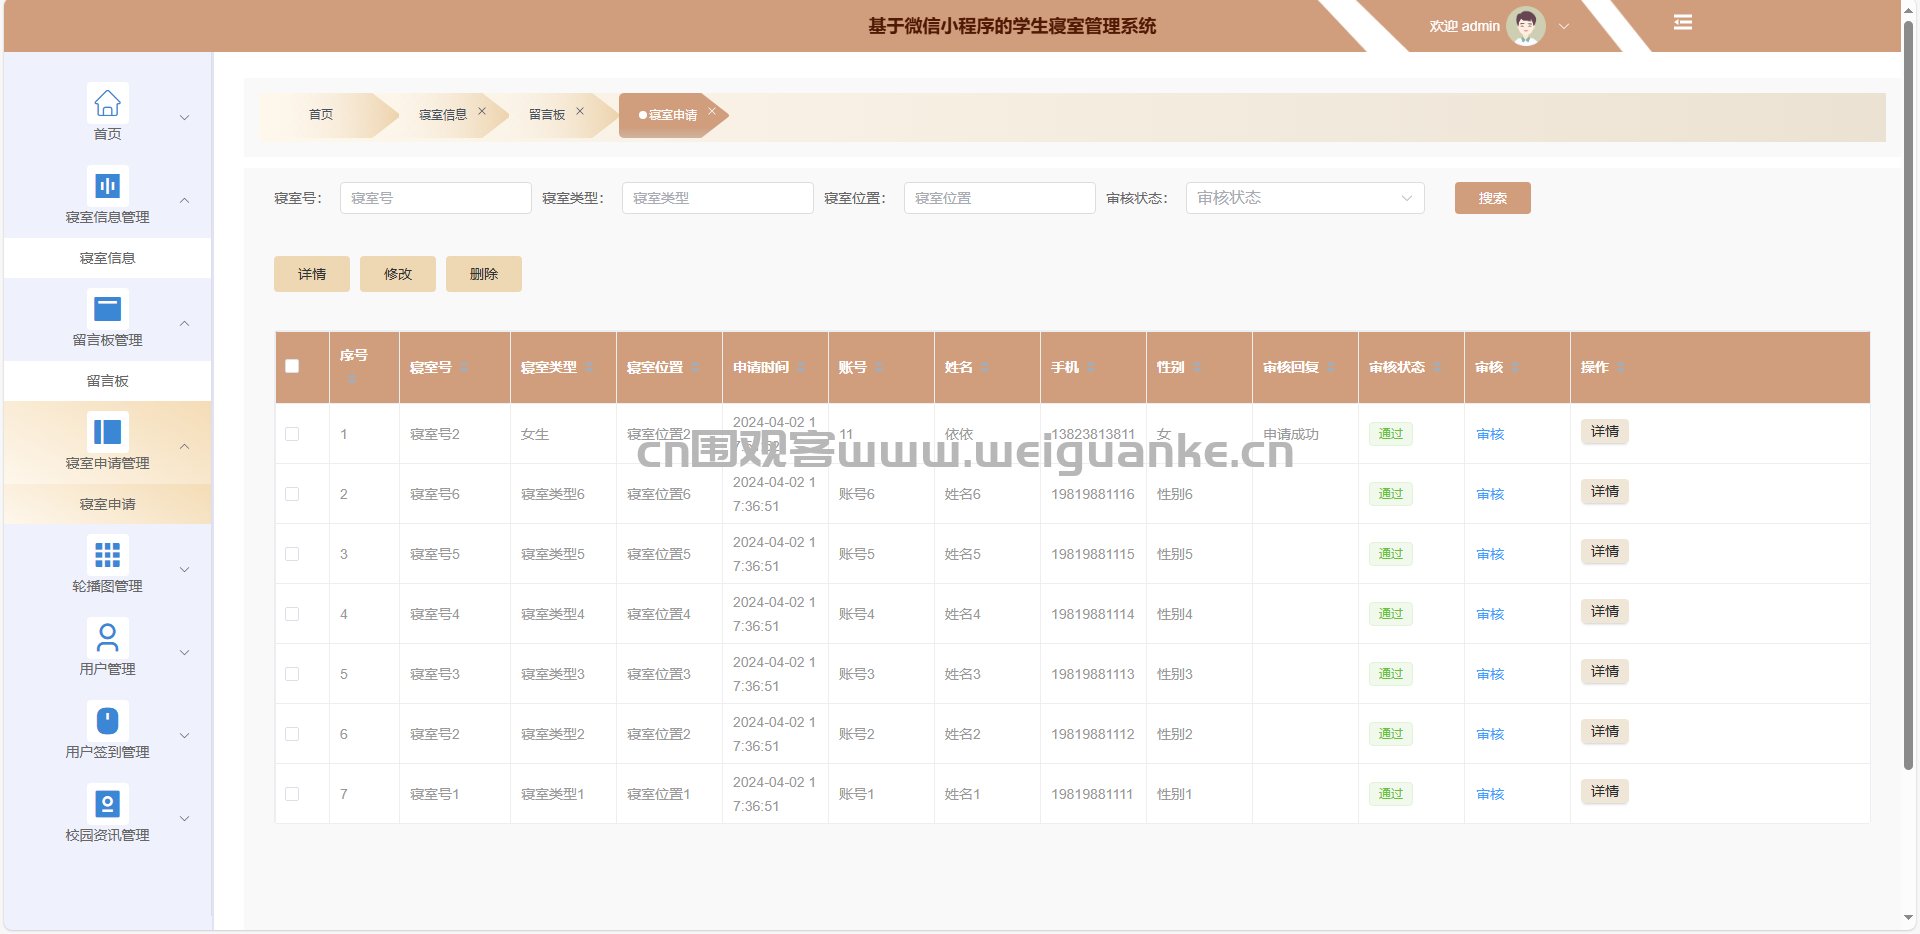Tick the select-all checkbox in table header

(x=292, y=366)
